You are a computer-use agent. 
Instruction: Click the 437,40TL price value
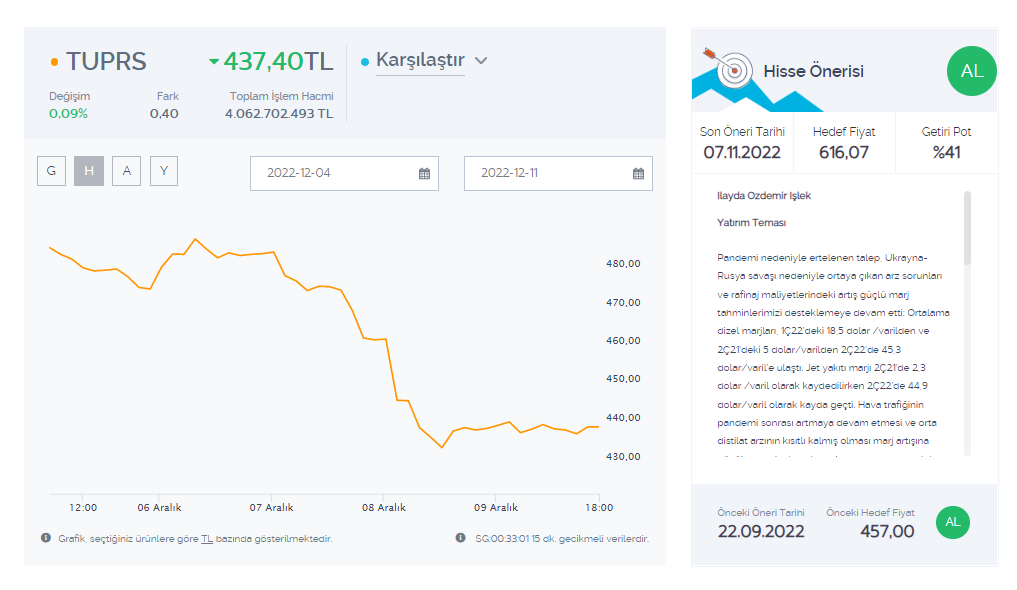[278, 62]
